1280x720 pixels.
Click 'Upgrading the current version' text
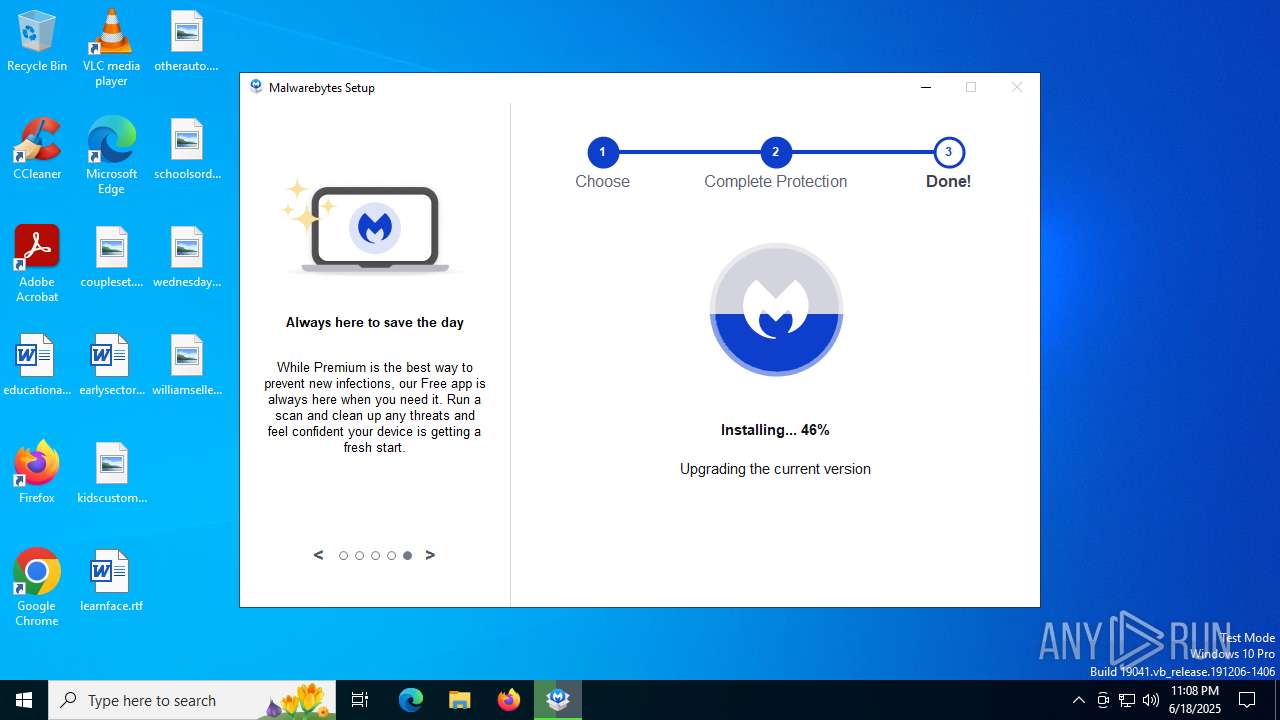click(x=775, y=469)
